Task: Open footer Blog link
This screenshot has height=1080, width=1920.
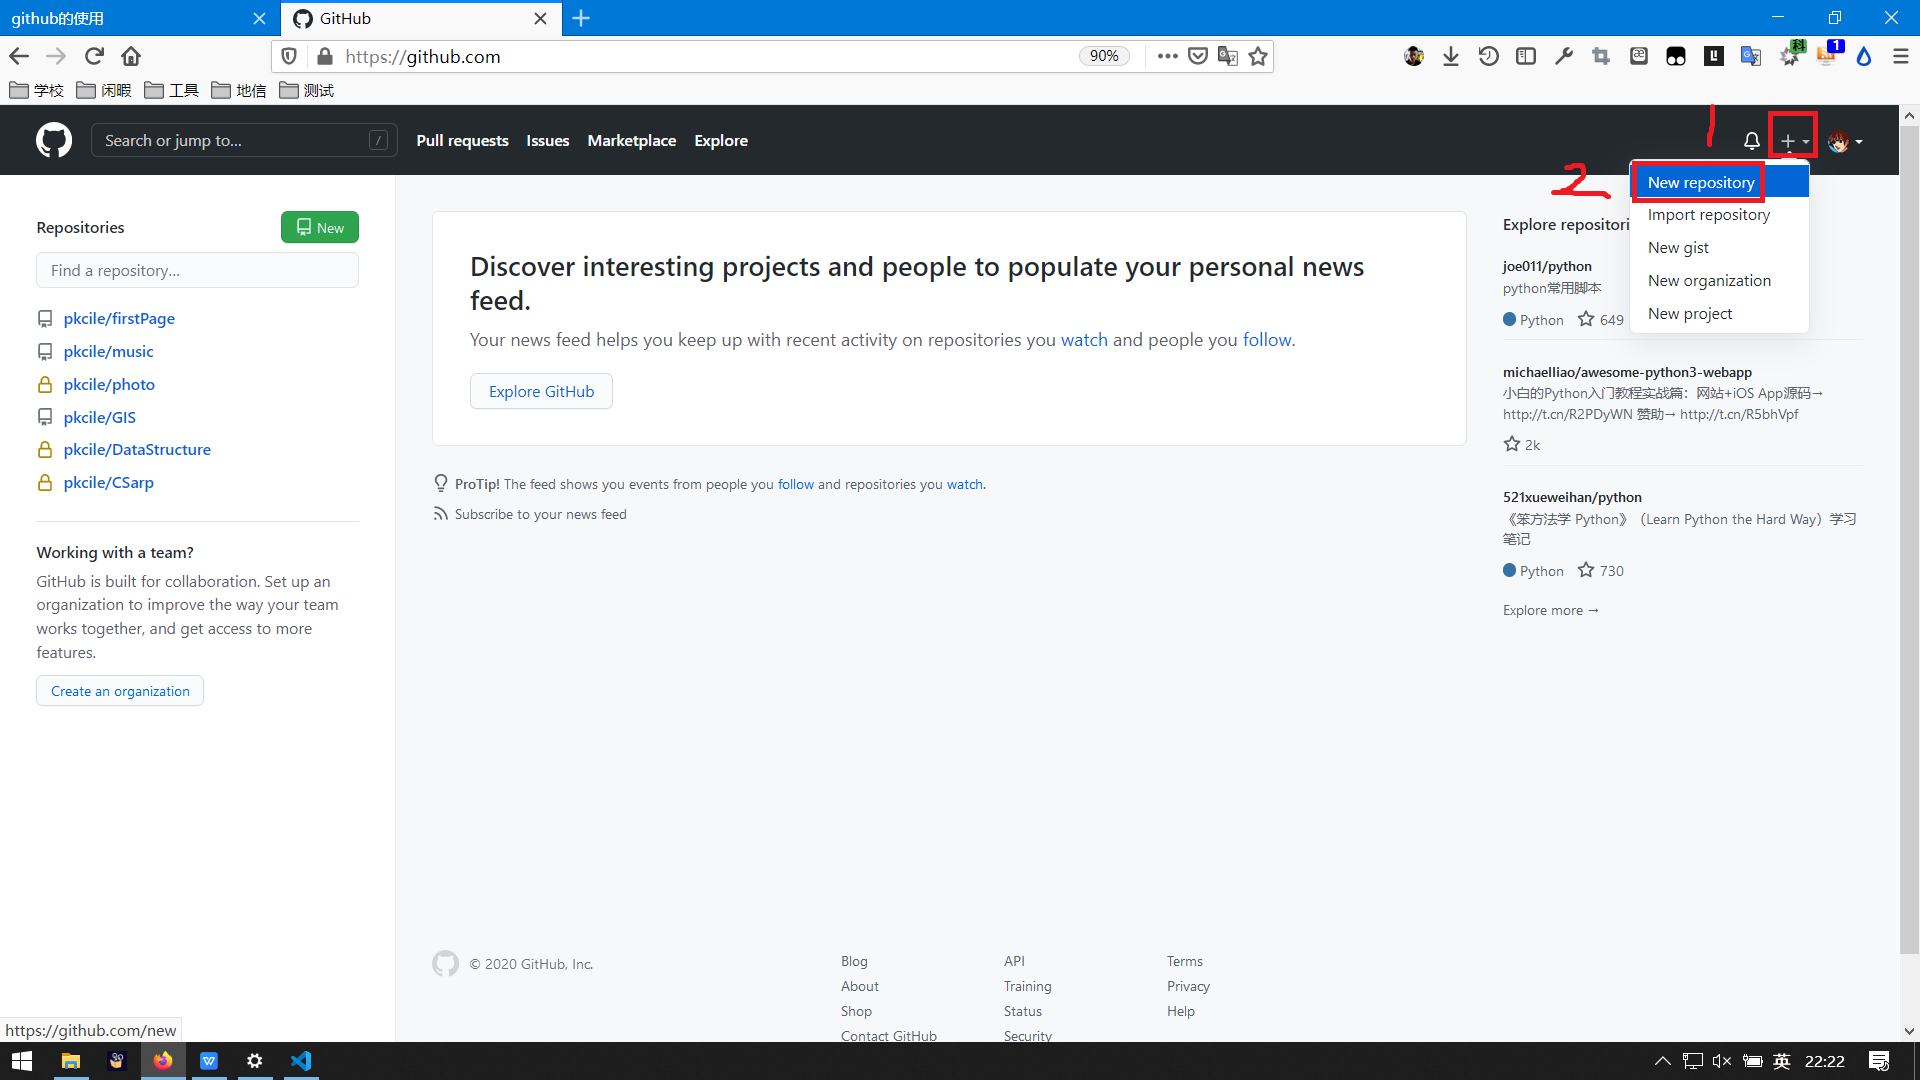Action: (854, 961)
